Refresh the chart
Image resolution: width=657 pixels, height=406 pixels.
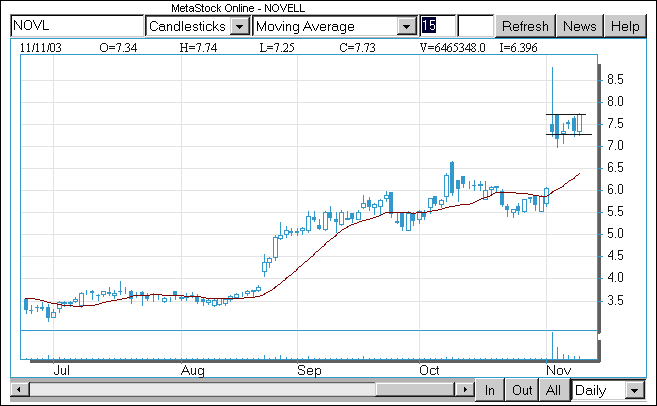[525, 26]
